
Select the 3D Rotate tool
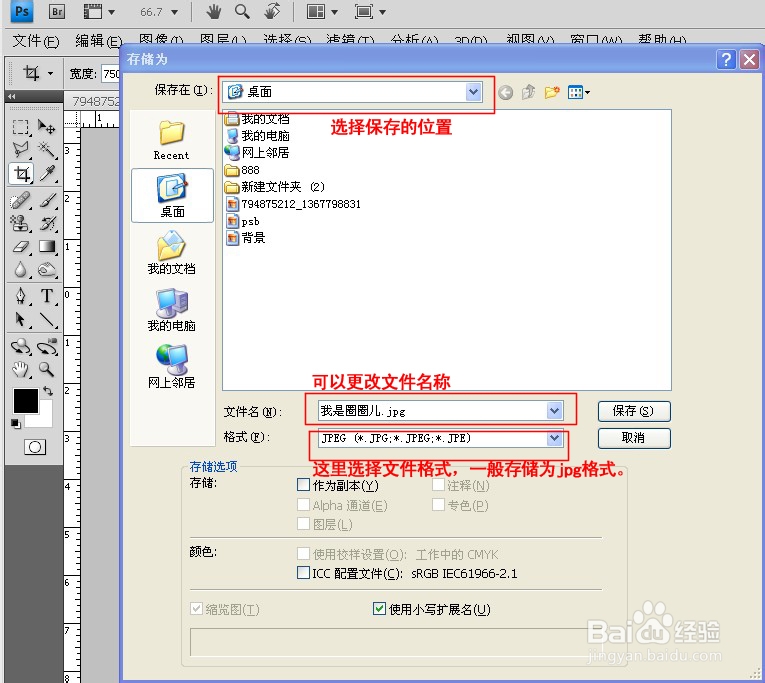(20, 347)
